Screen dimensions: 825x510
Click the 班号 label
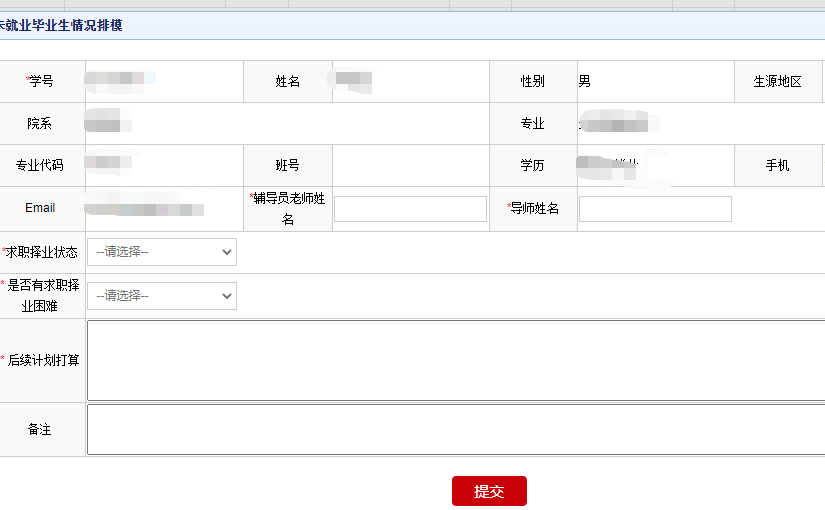pyautogui.click(x=288, y=165)
